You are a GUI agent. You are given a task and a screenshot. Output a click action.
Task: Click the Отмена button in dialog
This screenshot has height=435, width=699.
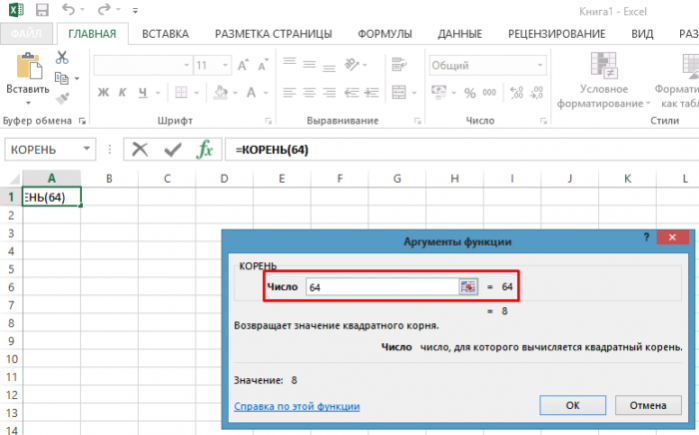[x=648, y=405]
